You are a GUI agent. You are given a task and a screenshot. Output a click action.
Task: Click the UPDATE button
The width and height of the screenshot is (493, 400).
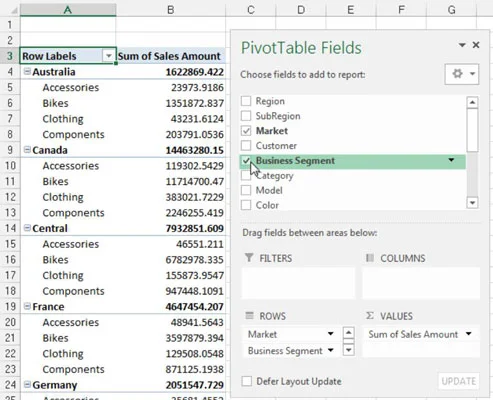[458, 381]
